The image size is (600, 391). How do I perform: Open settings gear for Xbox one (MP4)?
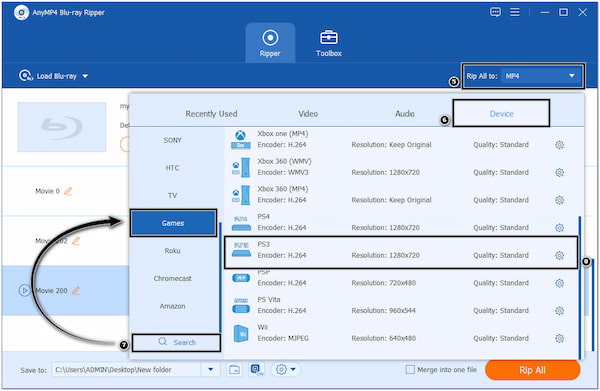coord(559,145)
